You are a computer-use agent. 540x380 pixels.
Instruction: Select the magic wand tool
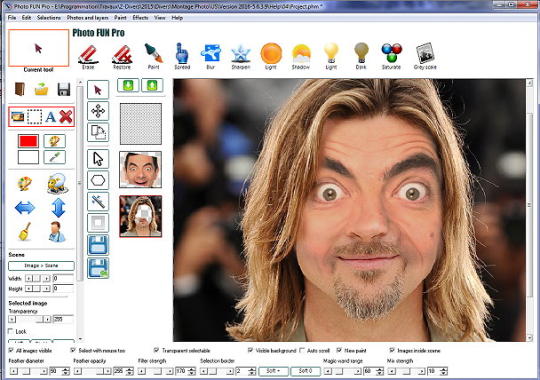pyautogui.click(x=98, y=202)
